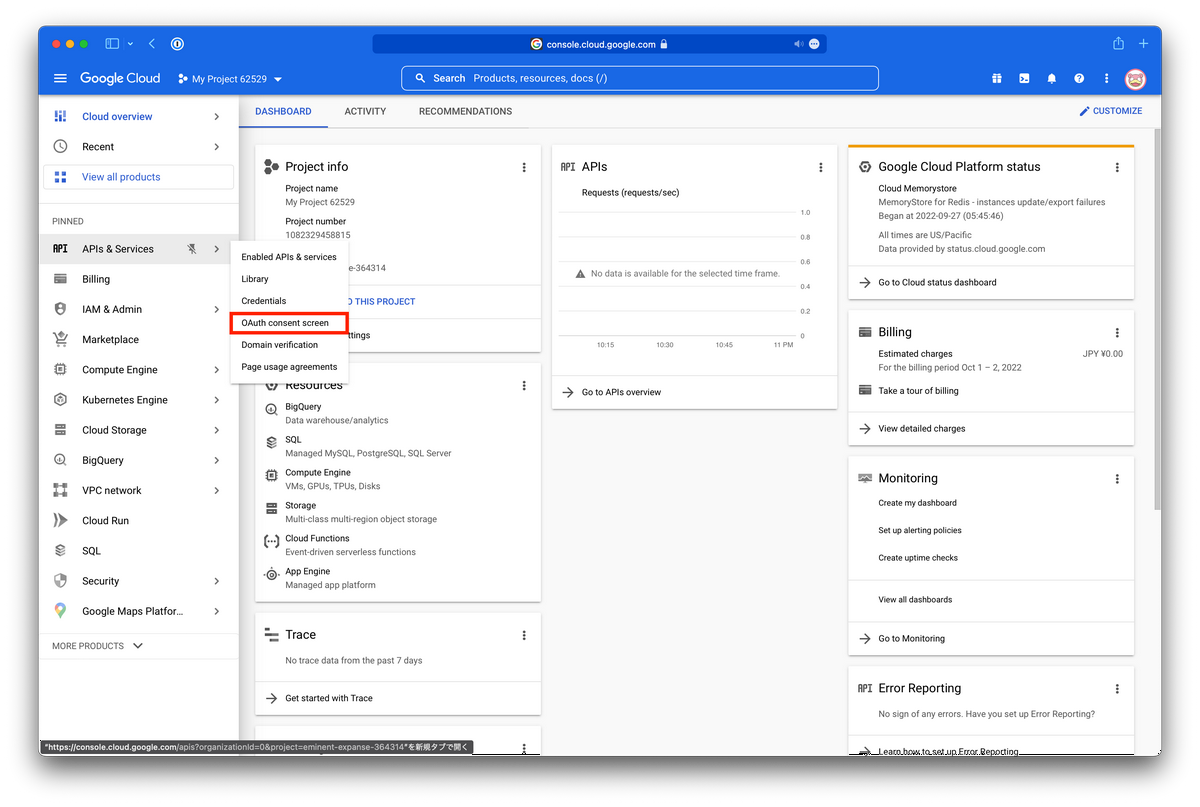Open the My Project 62529 project selector

pyautogui.click(x=230, y=79)
